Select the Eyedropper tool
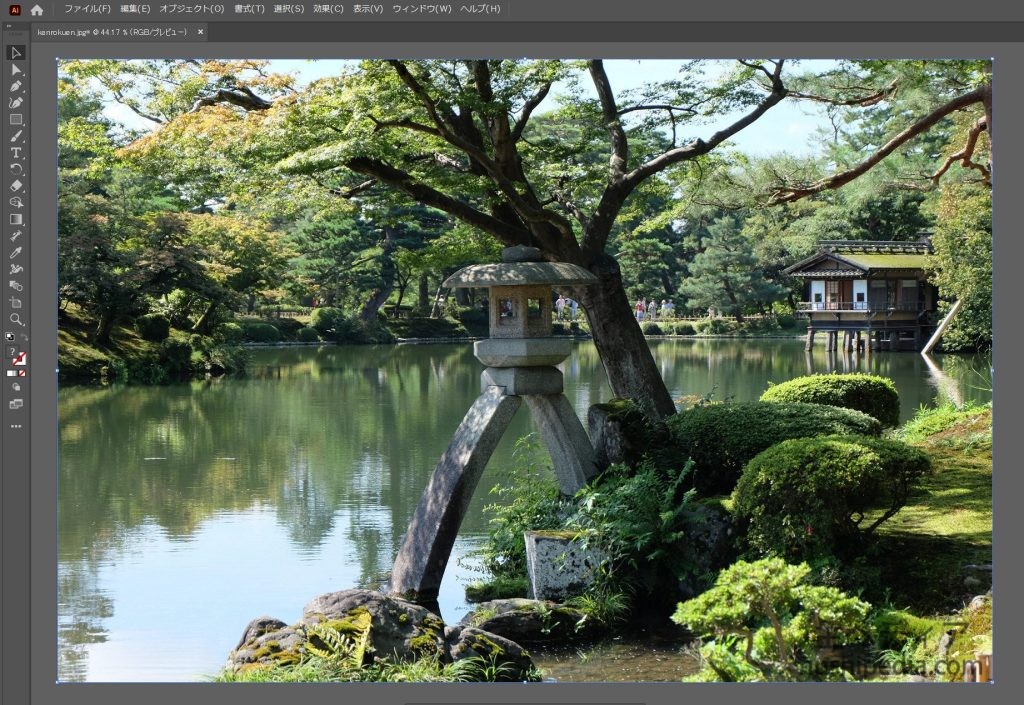The width and height of the screenshot is (1024, 705). pyautogui.click(x=16, y=253)
